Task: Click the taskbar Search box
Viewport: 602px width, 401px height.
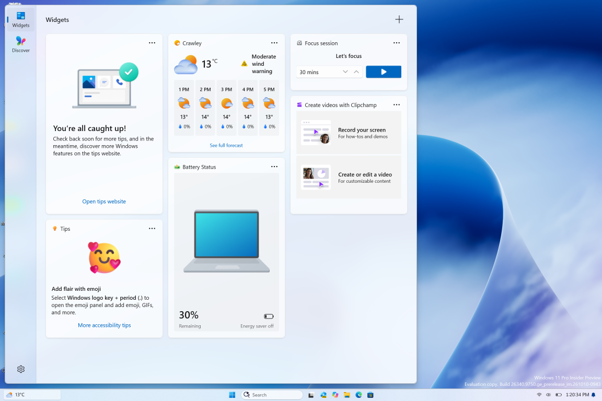Action: [272, 394]
